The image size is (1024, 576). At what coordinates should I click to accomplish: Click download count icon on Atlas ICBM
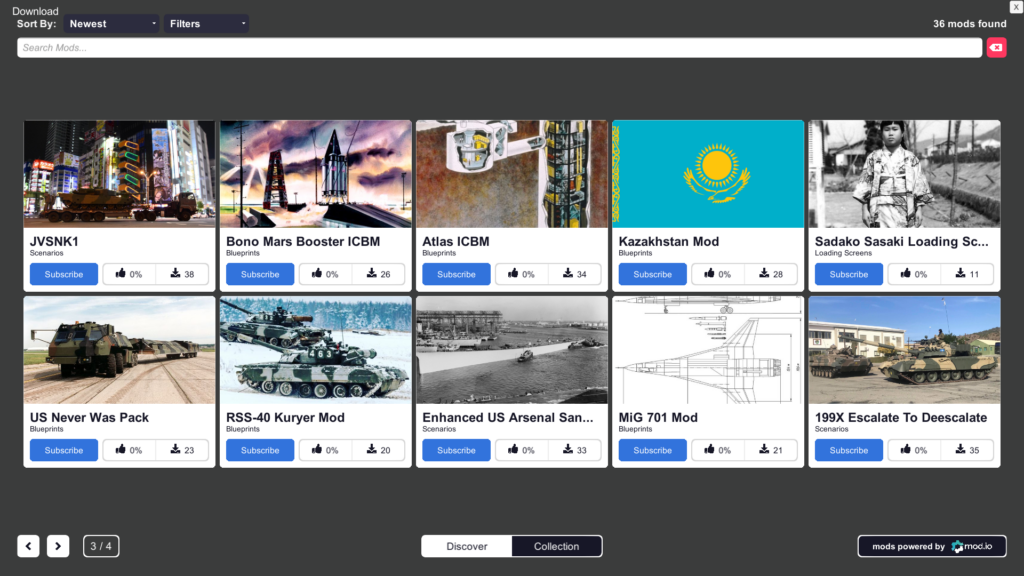click(568, 274)
